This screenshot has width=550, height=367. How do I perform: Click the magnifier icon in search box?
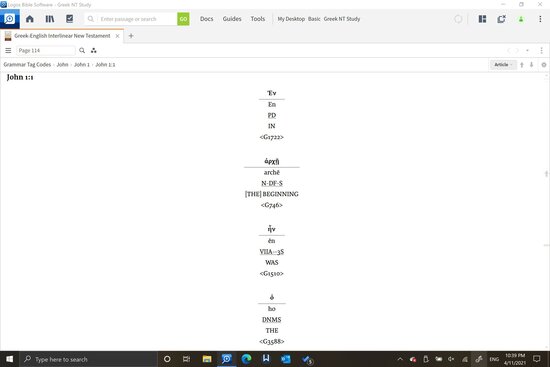point(91,19)
